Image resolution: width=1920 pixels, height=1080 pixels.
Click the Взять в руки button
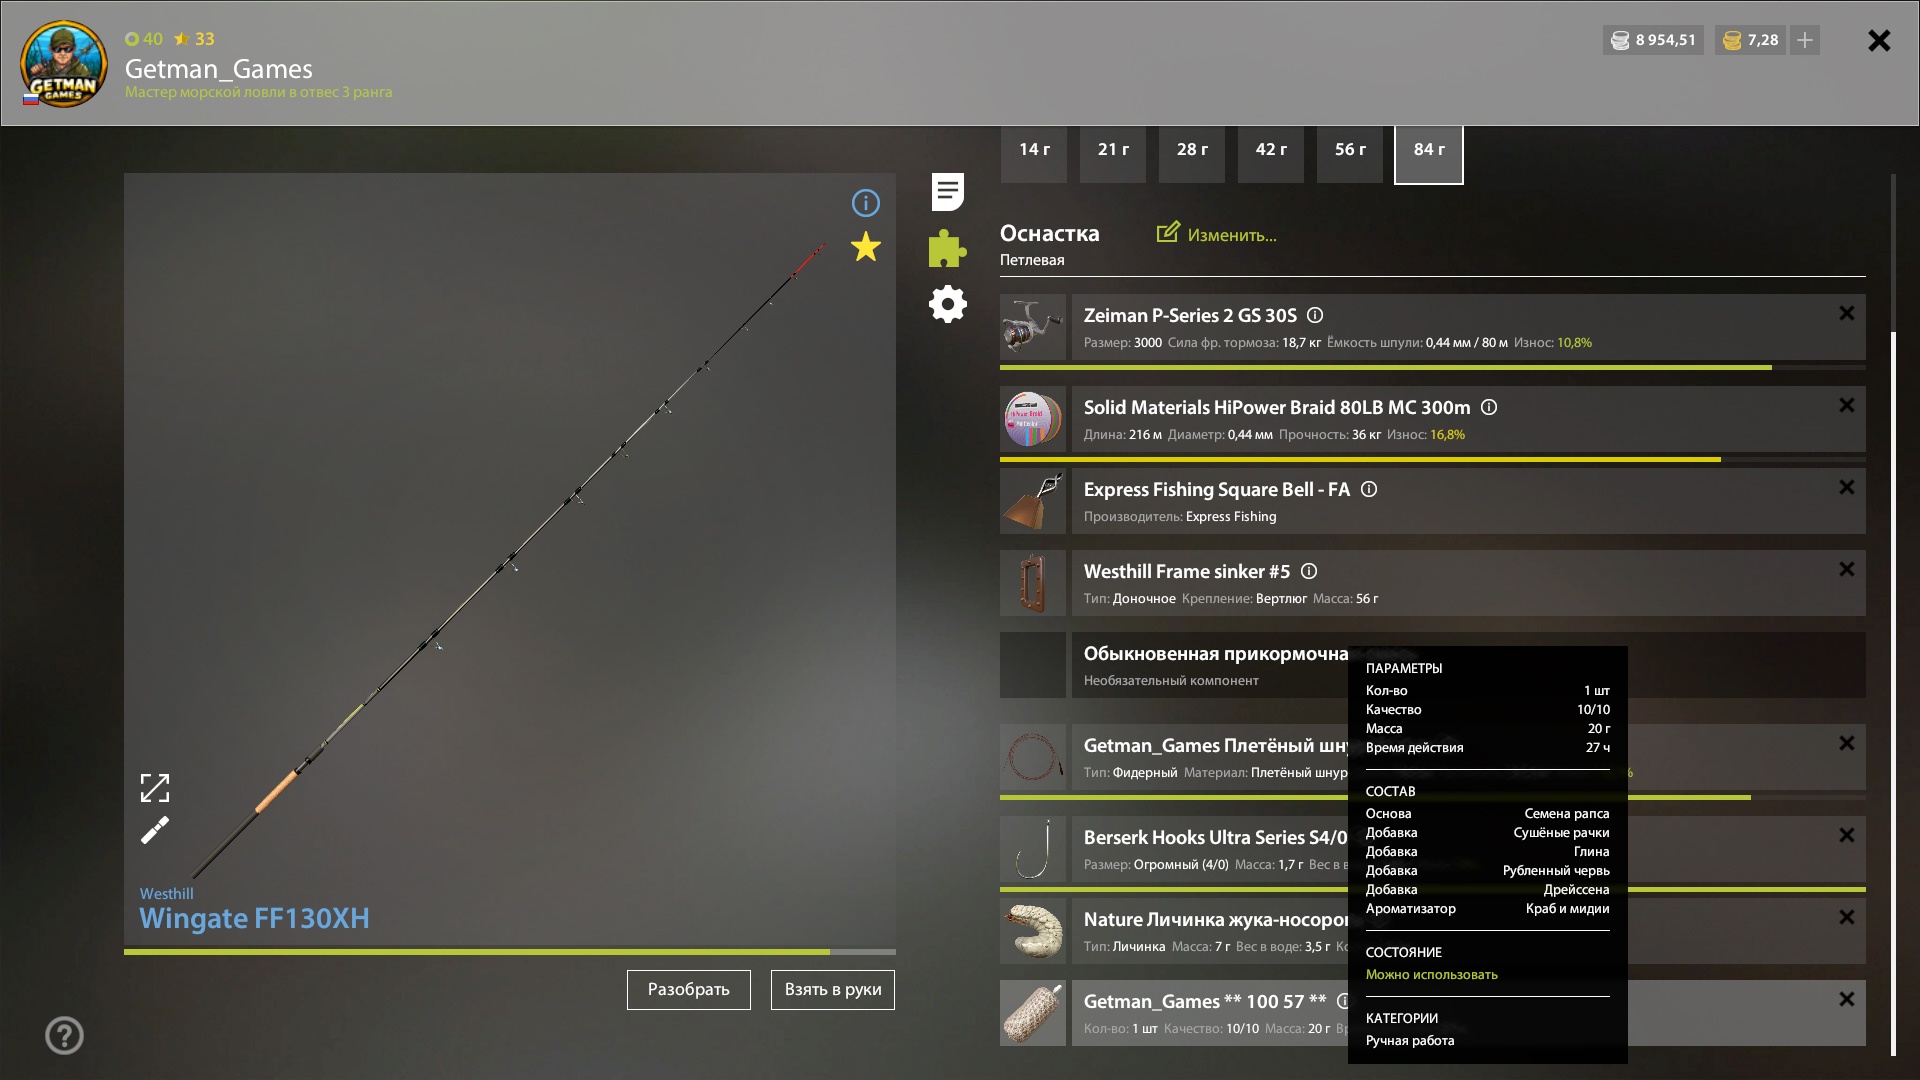coord(833,990)
